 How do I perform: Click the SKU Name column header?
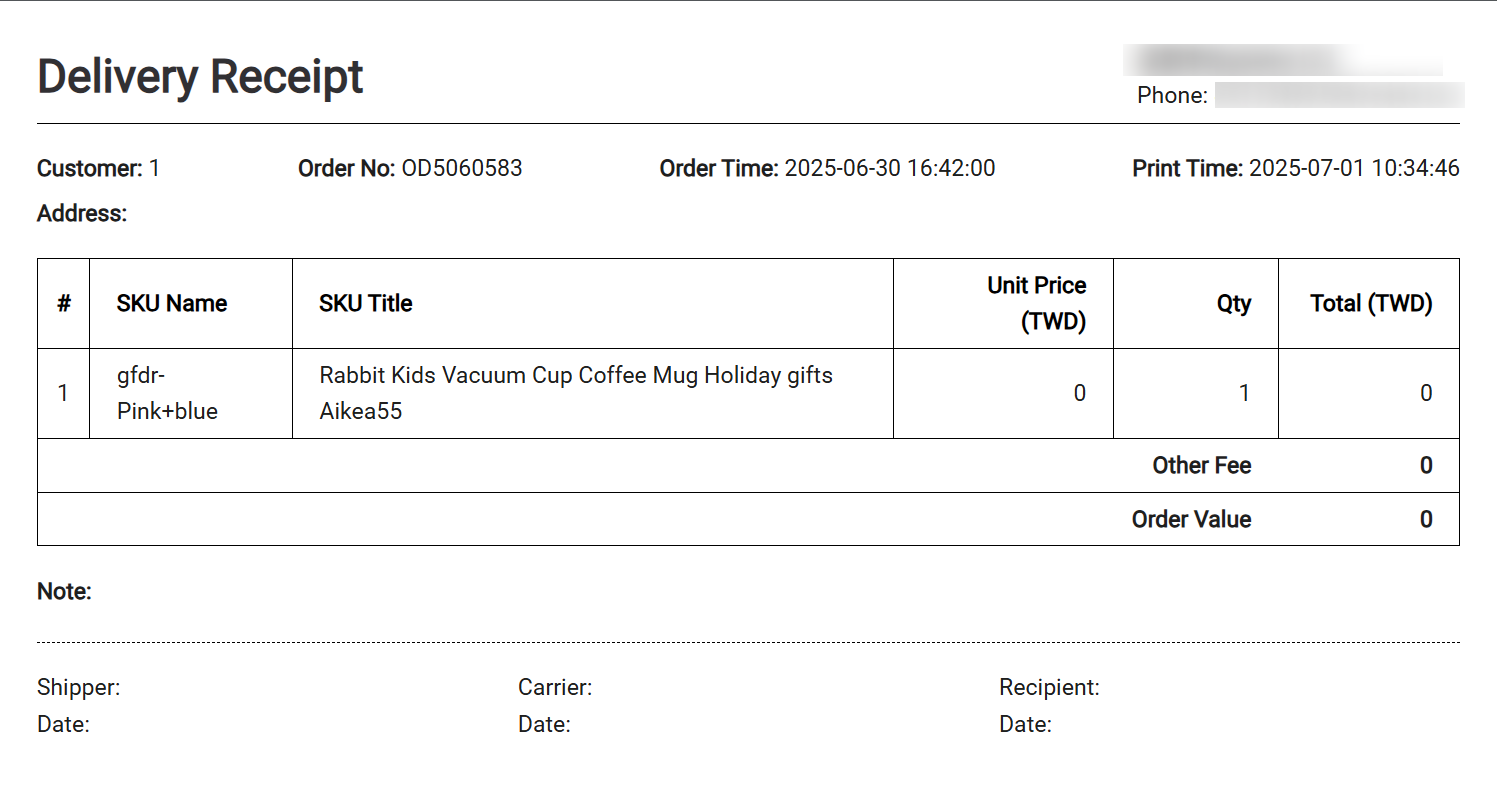point(172,303)
